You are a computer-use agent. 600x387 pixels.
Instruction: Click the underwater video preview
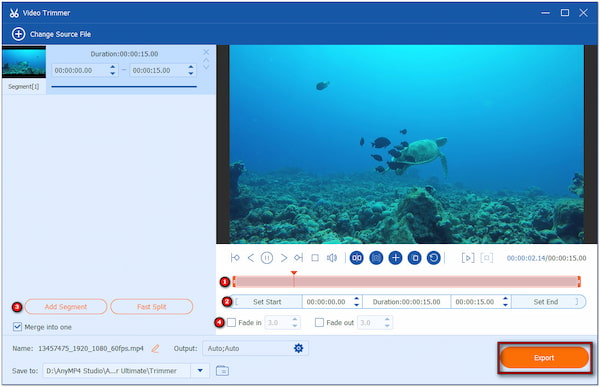[406, 144]
